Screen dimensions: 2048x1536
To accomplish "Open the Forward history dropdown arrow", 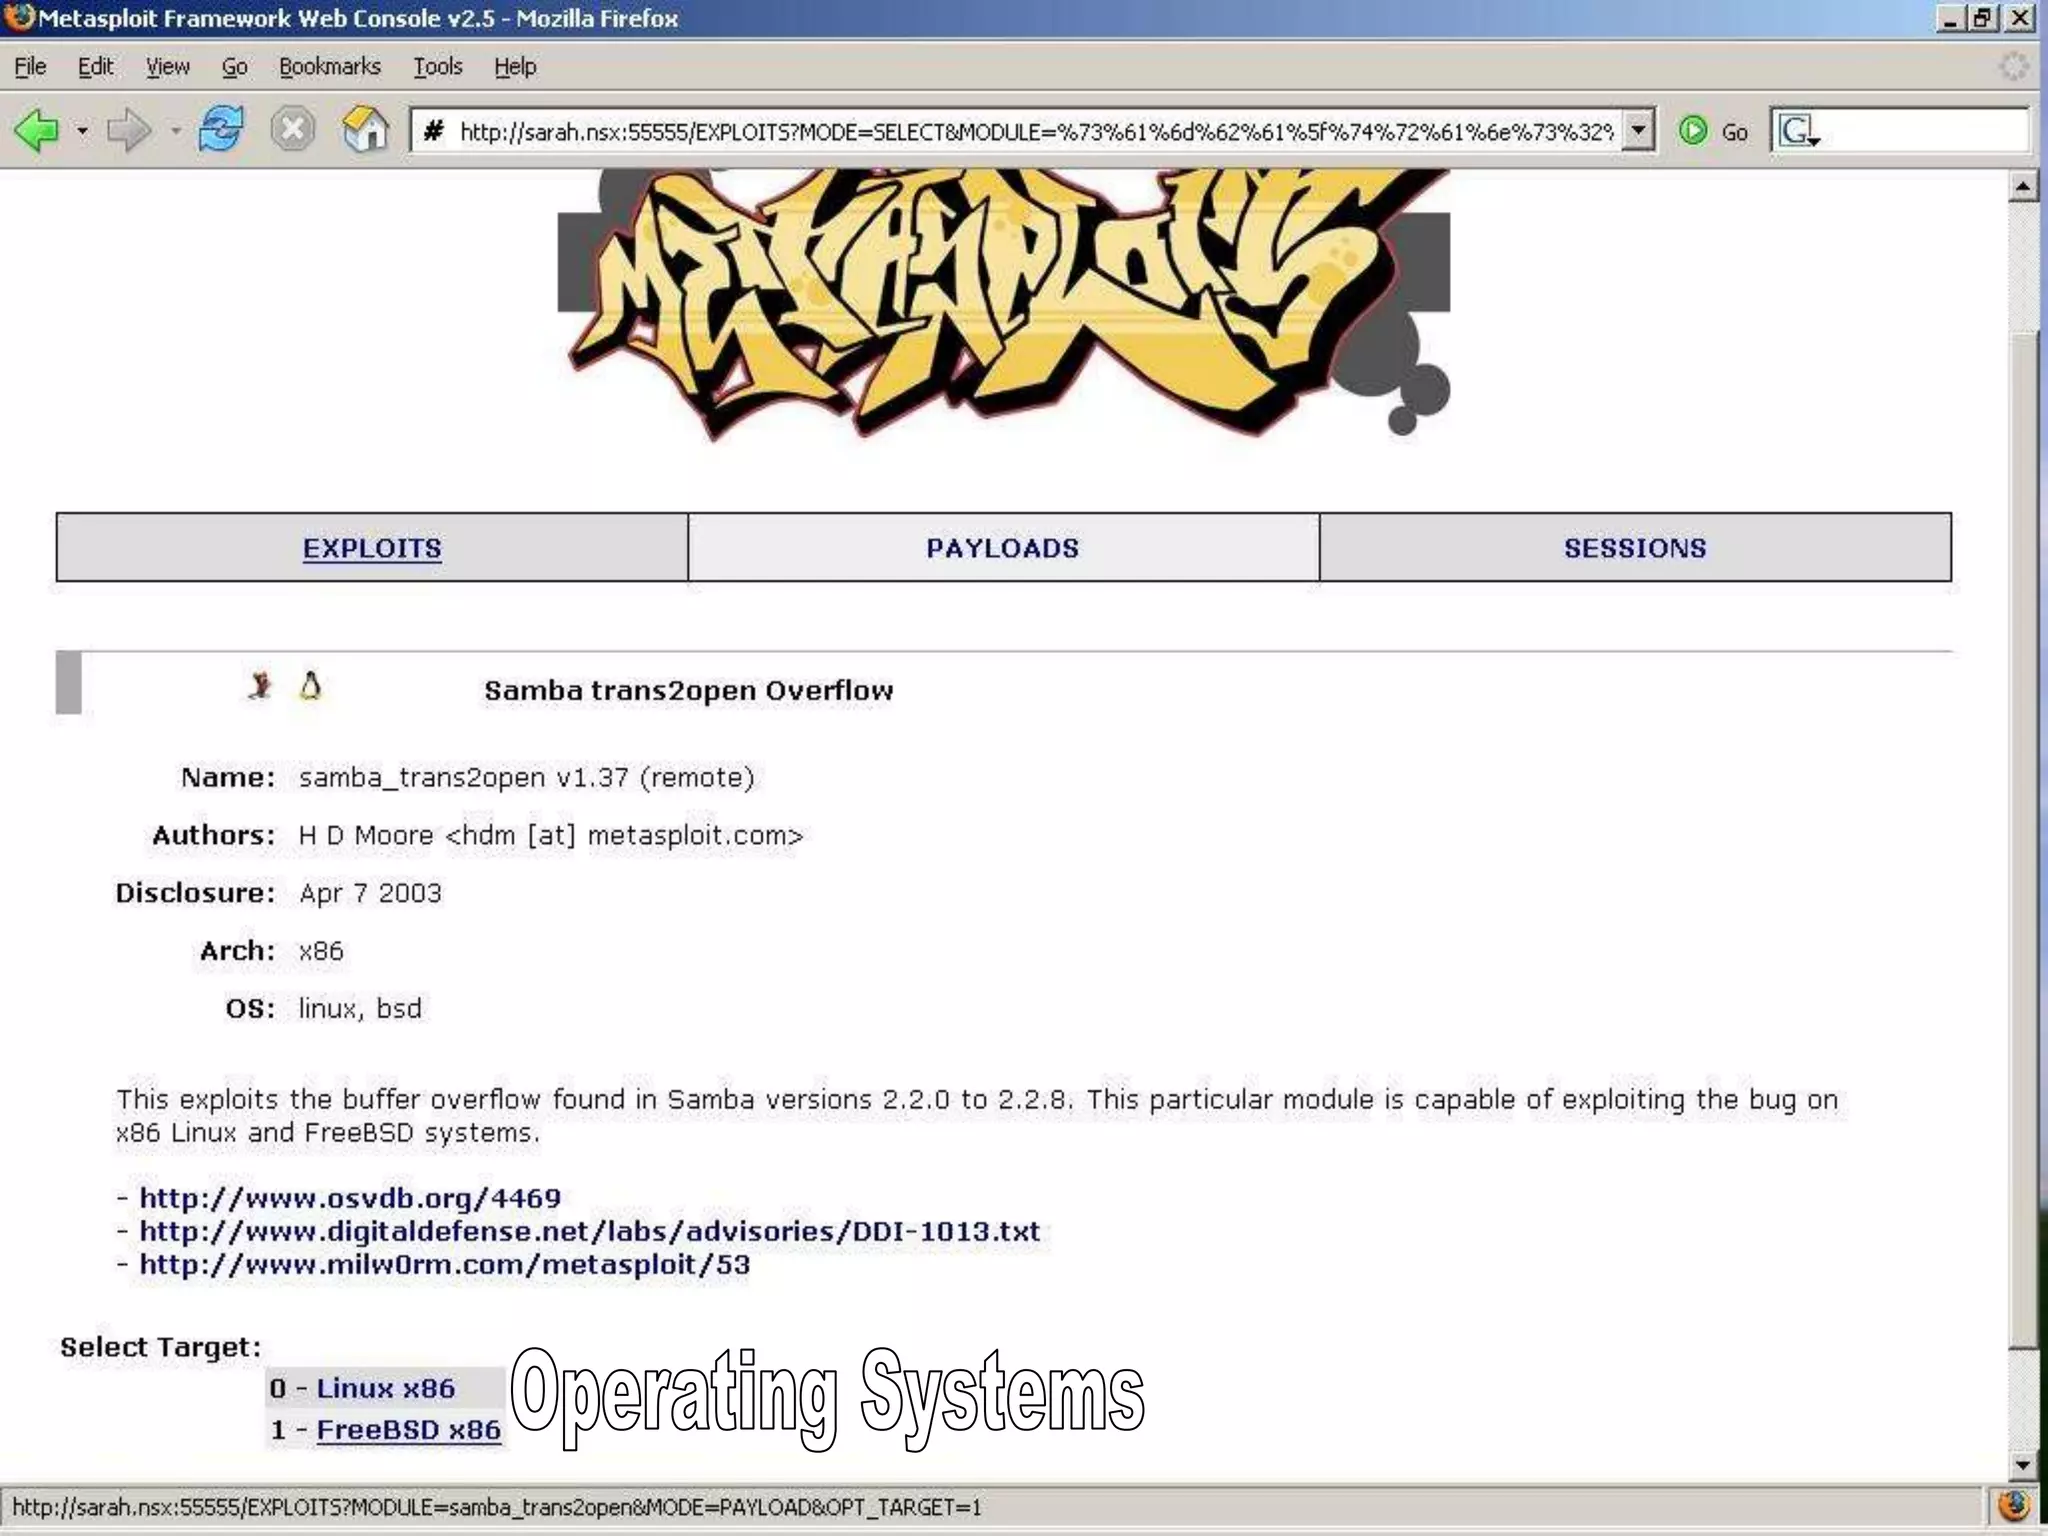I will pos(176,131).
